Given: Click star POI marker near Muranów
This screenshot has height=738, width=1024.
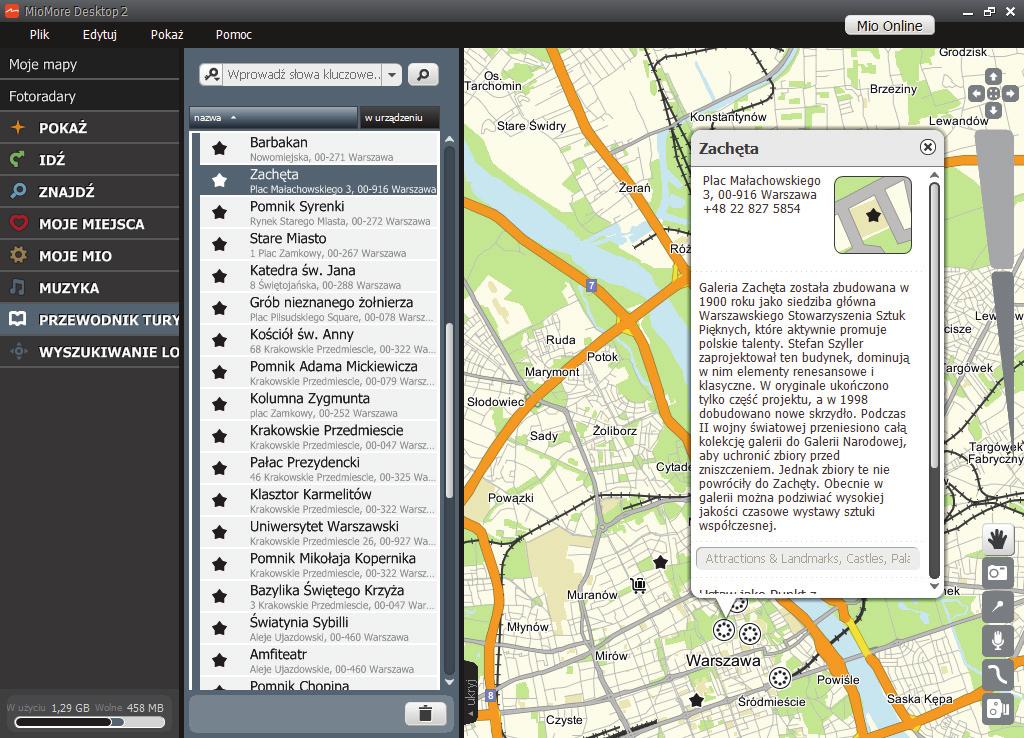Looking at the screenshot, I should 660,562.
